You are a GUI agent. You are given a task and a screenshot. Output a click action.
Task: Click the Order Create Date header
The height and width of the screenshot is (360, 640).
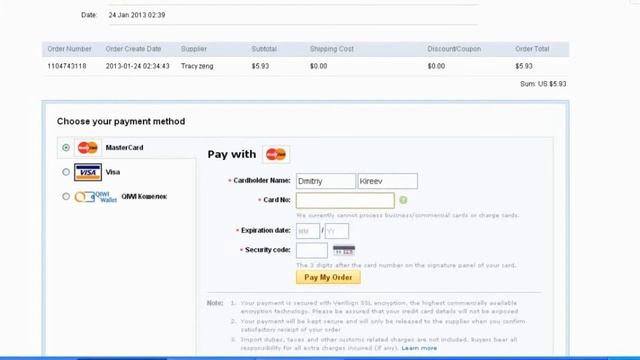click(133, 49)
